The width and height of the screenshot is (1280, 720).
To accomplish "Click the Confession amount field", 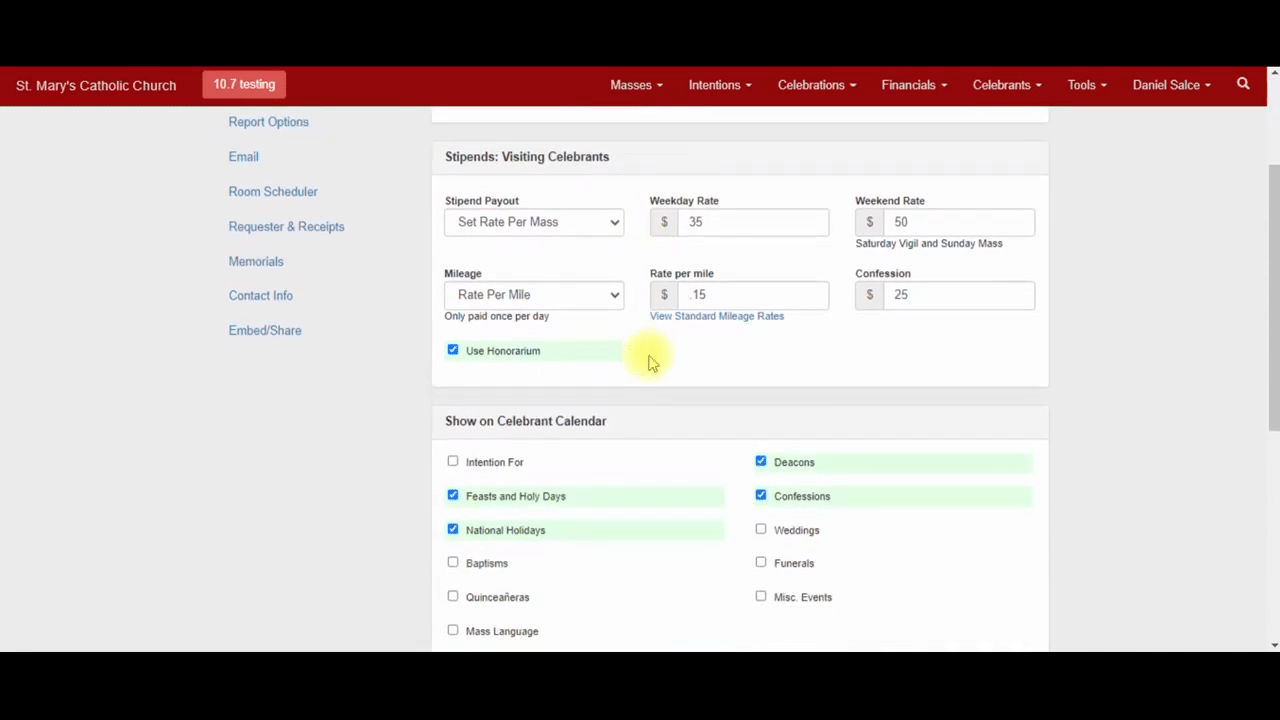I will [959, 295].
